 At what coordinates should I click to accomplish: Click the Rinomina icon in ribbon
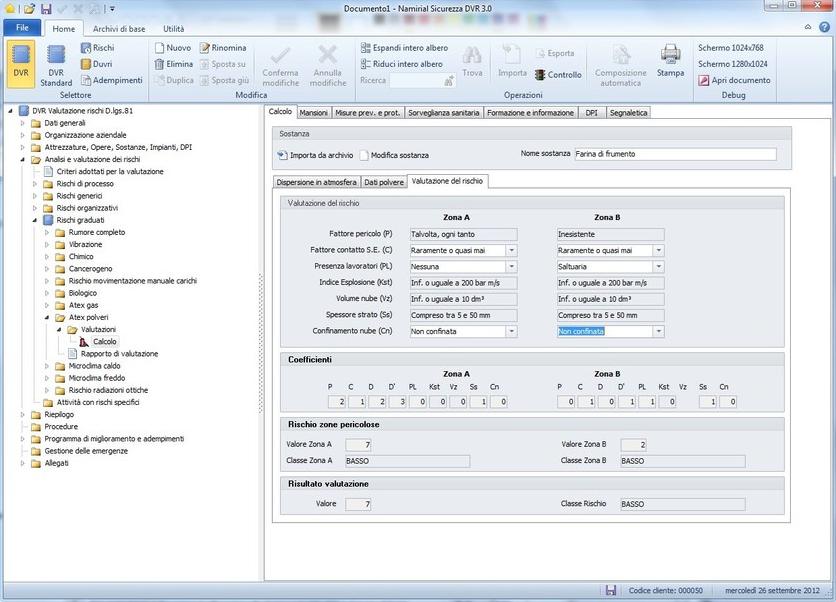[204, 48]
